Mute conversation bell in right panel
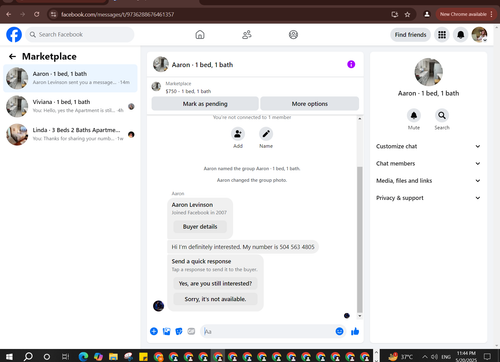 click(414, 115)
